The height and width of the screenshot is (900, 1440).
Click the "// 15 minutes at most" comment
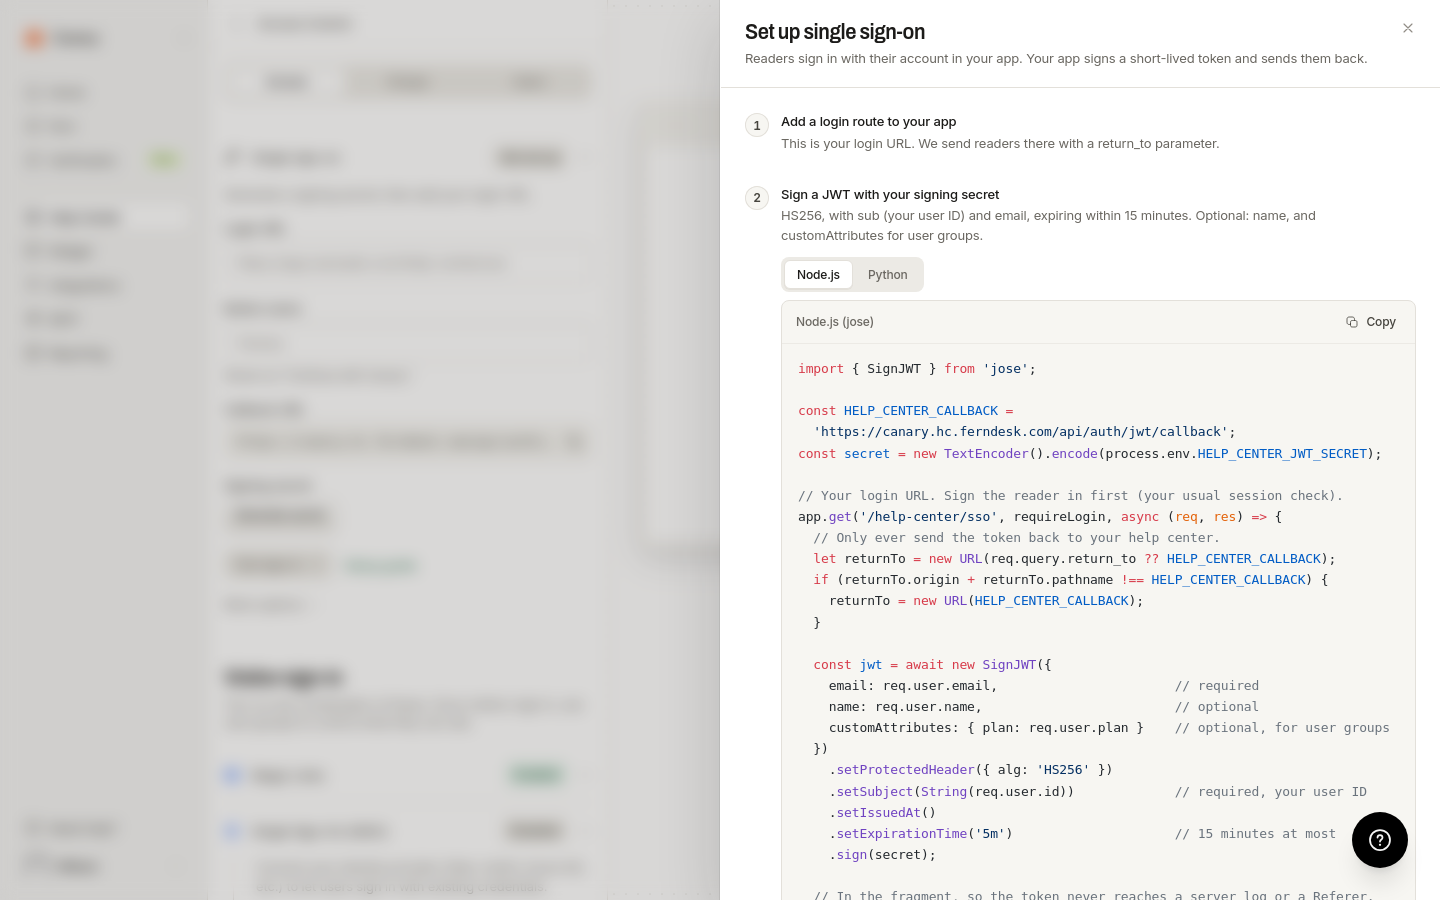(x=1255, y=834)
